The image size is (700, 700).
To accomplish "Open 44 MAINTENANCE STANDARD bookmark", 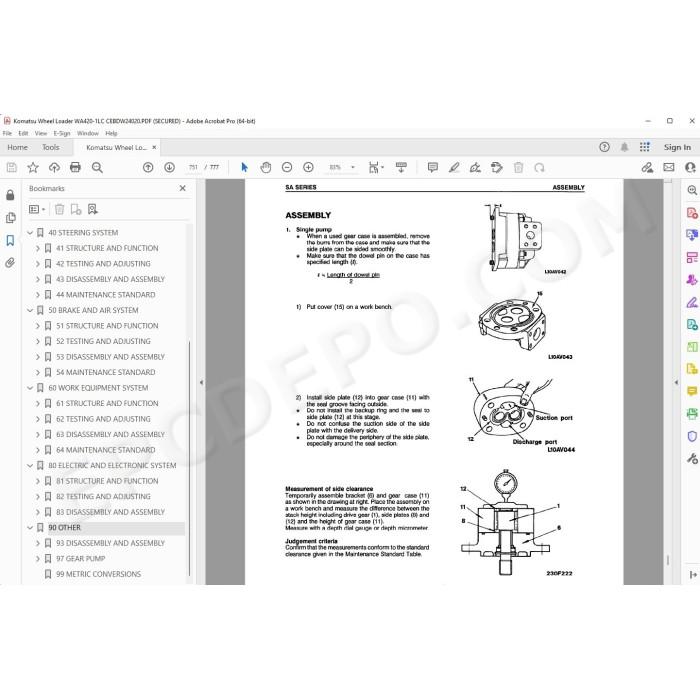I will (x=106, y=295).
